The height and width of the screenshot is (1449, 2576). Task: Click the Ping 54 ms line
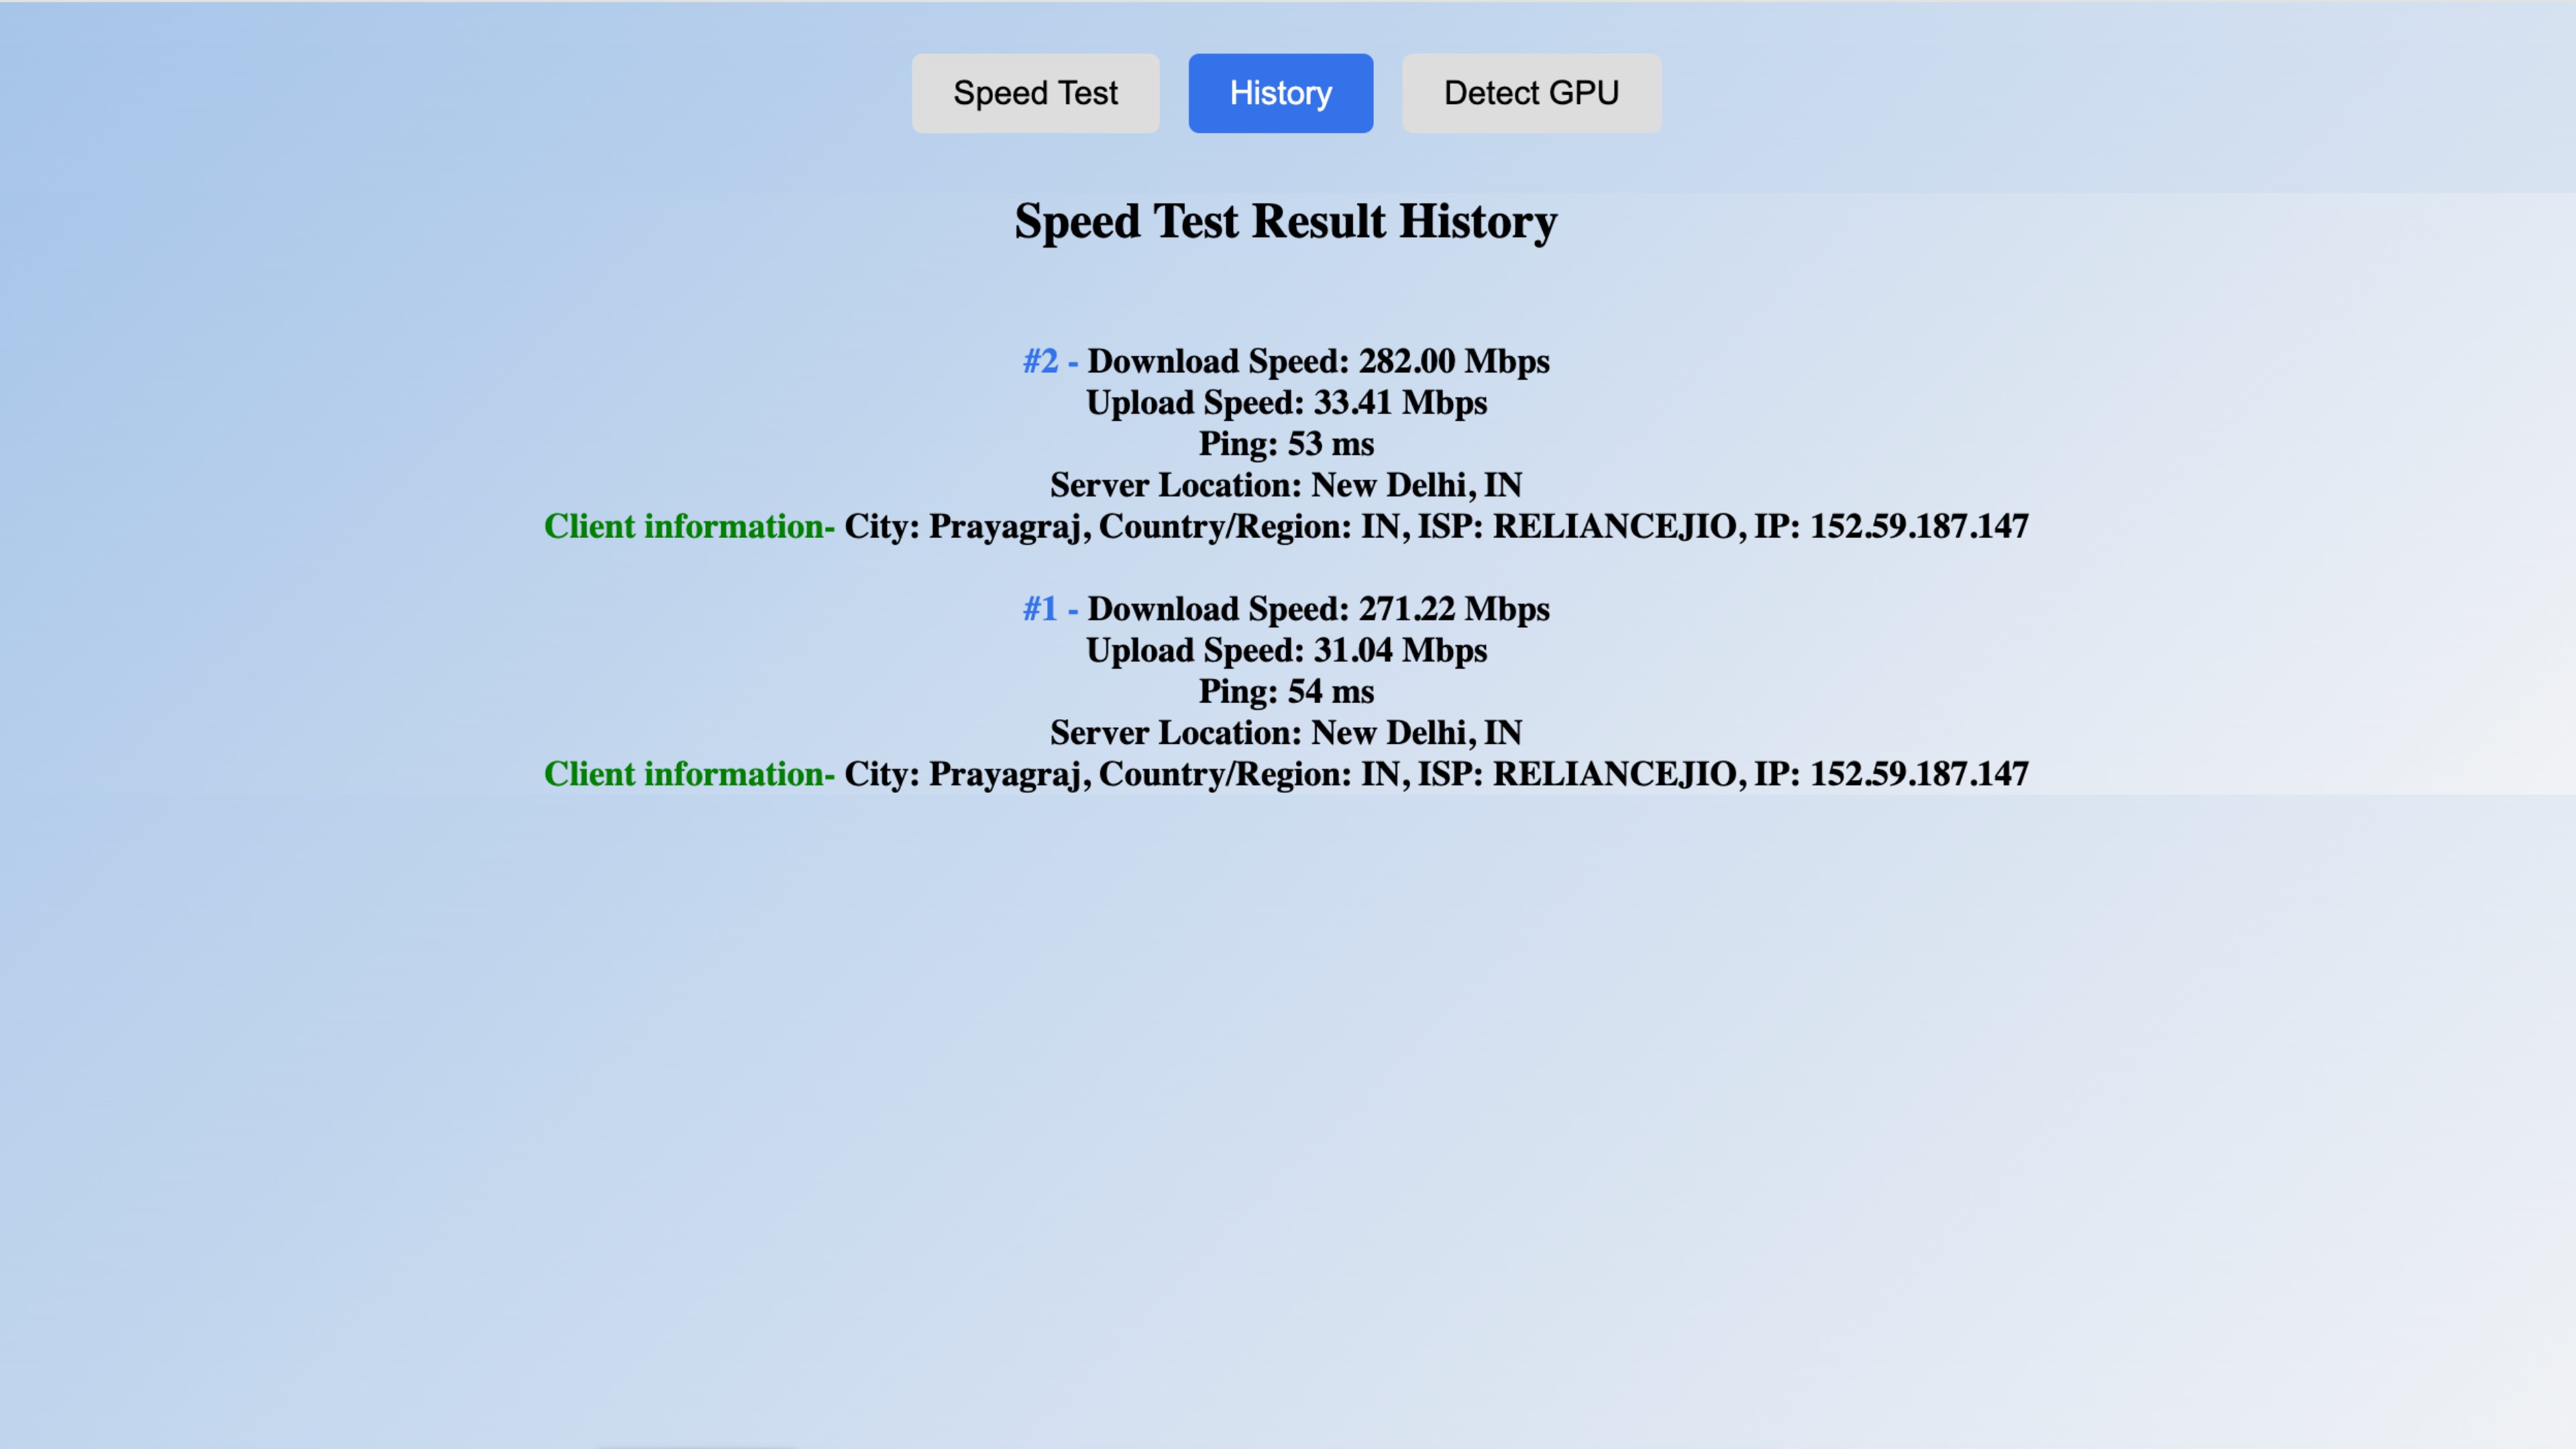1286,692
